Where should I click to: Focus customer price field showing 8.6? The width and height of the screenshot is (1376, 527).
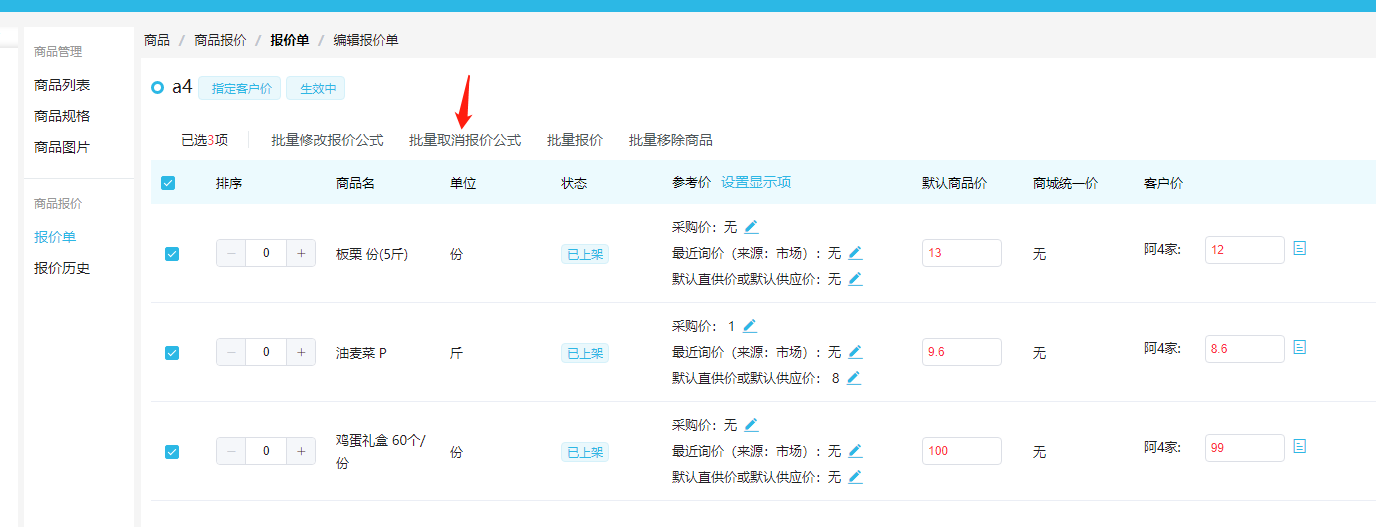pyautogui.click(x=1245, y=349)
